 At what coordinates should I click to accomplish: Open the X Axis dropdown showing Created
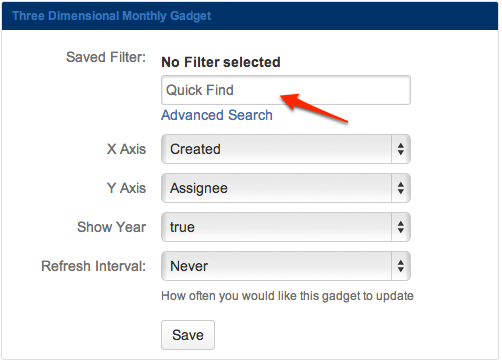[286, 149]
